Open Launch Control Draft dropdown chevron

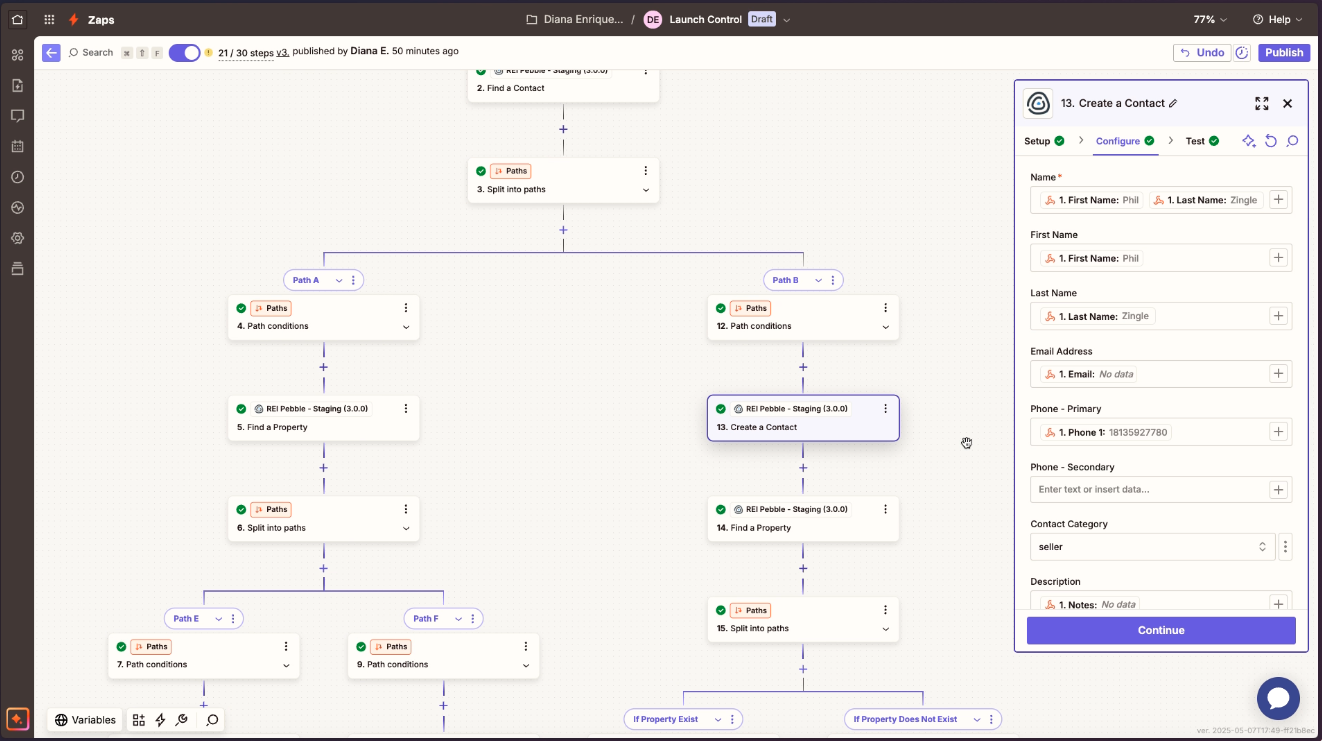click(787, 19)
